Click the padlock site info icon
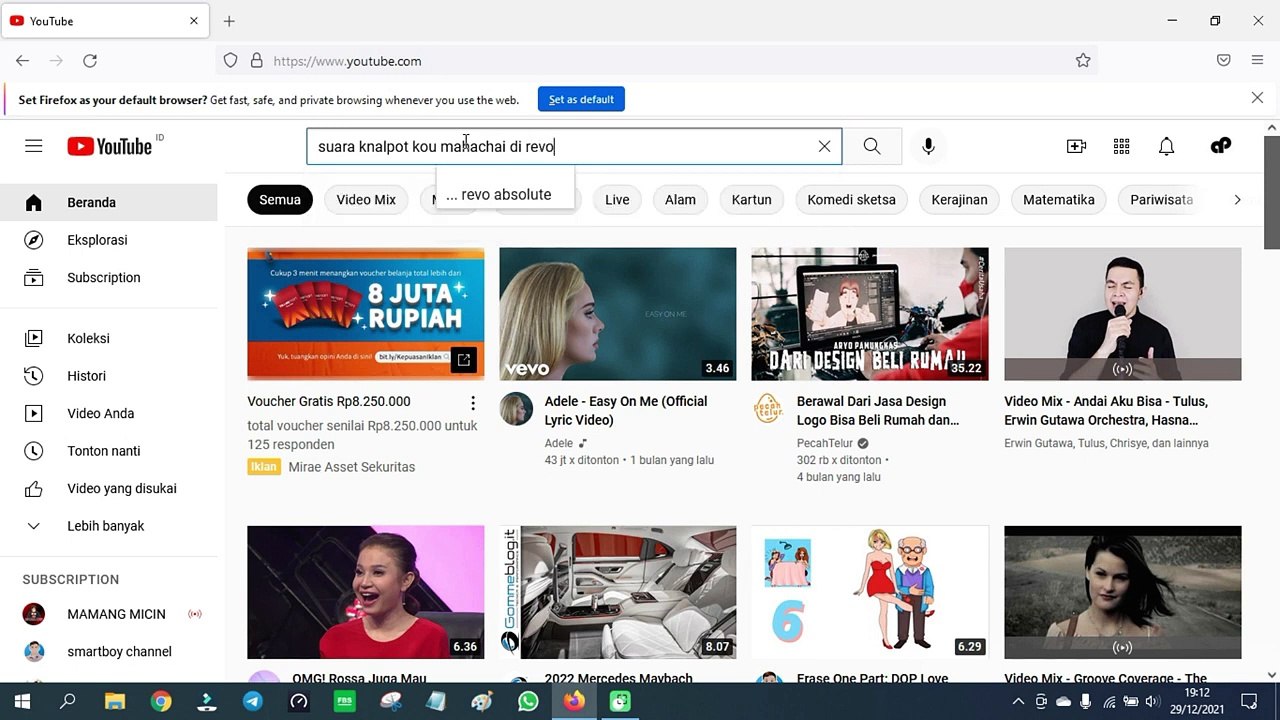This screenshot has width=1280, height=720. point(256,61)
